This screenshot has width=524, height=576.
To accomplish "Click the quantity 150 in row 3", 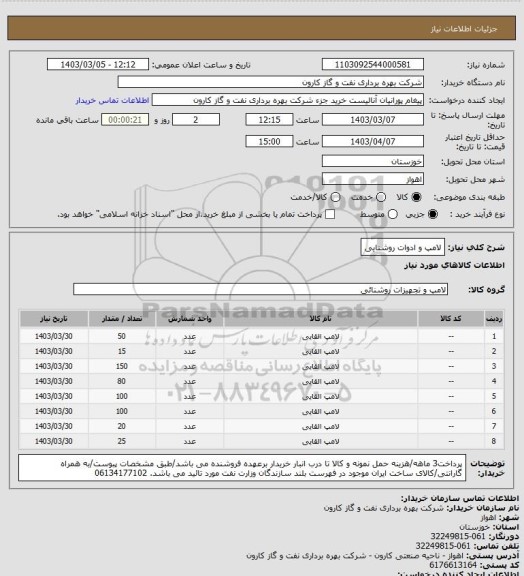I will 122,366.
